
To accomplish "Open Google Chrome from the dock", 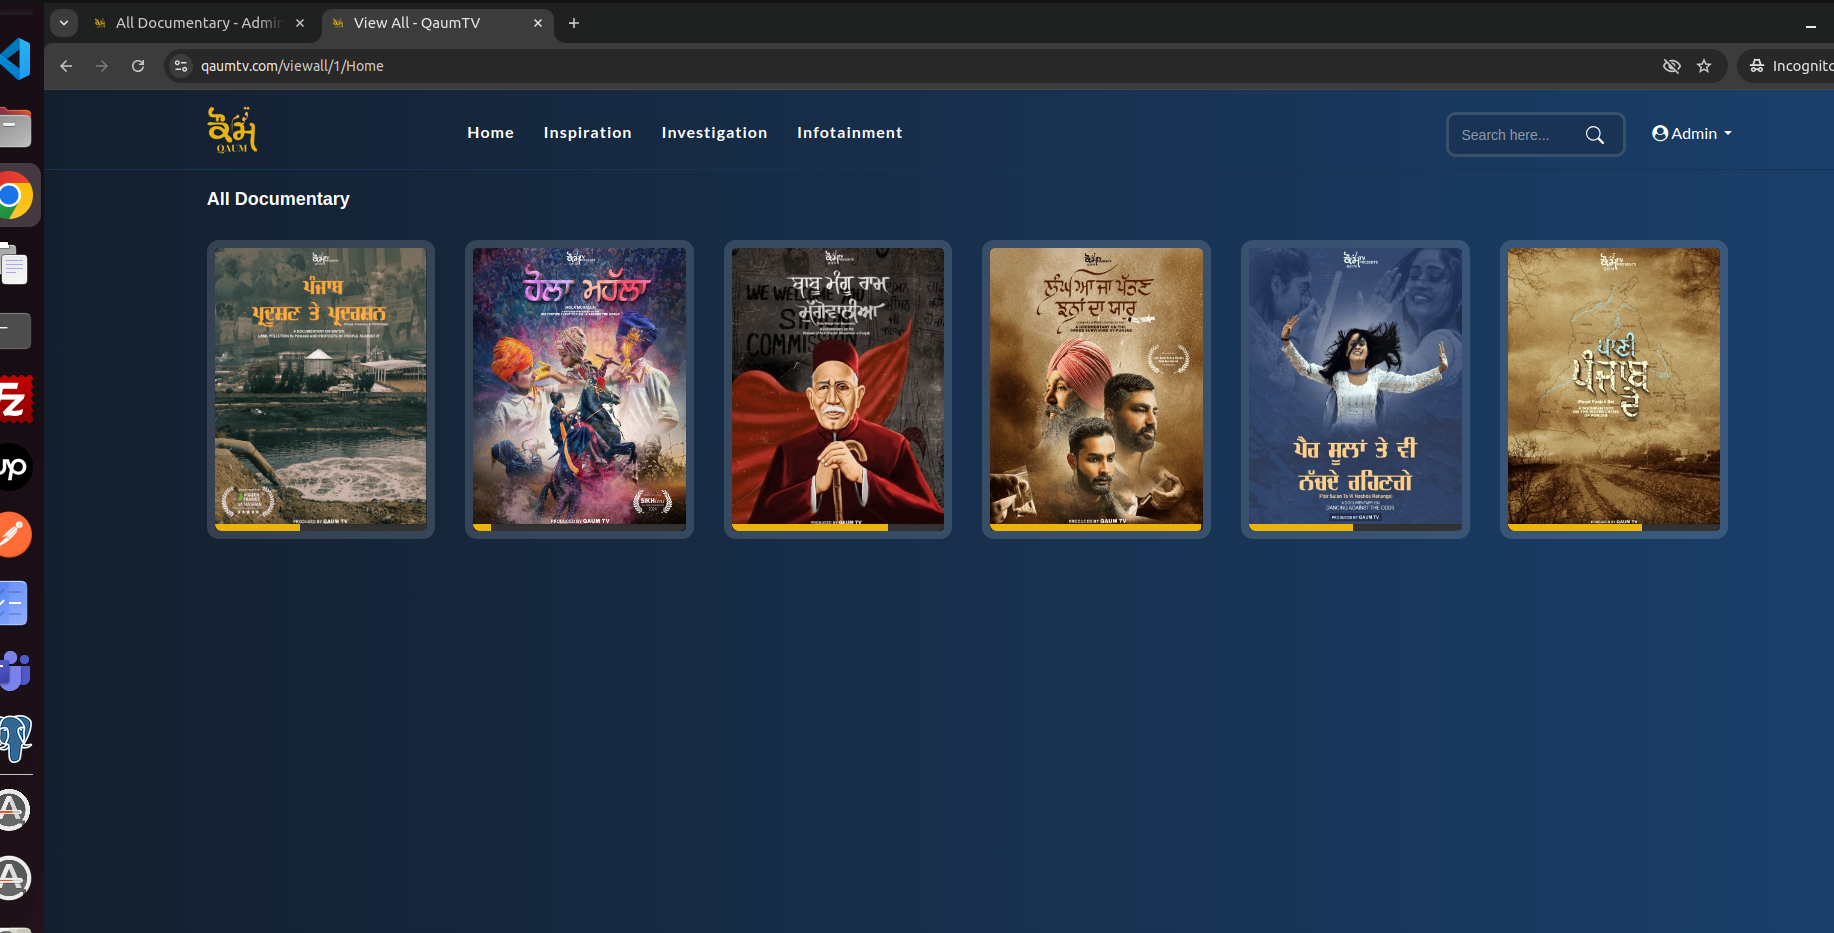I will click(x=12, y=196).
